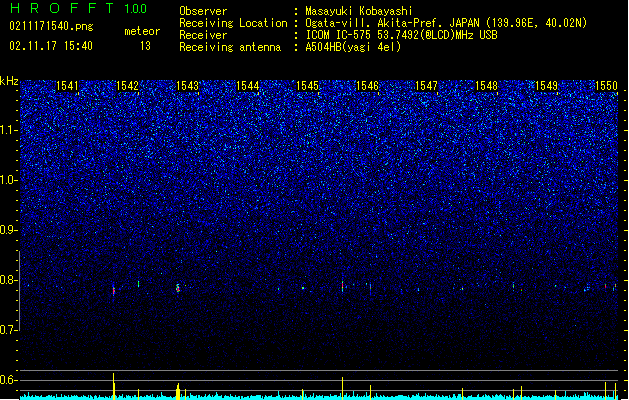Click the wide yellow intensity spike below 1543
Image resolution: width=629 pixels, height=400 pixels.
pos(178,392)
